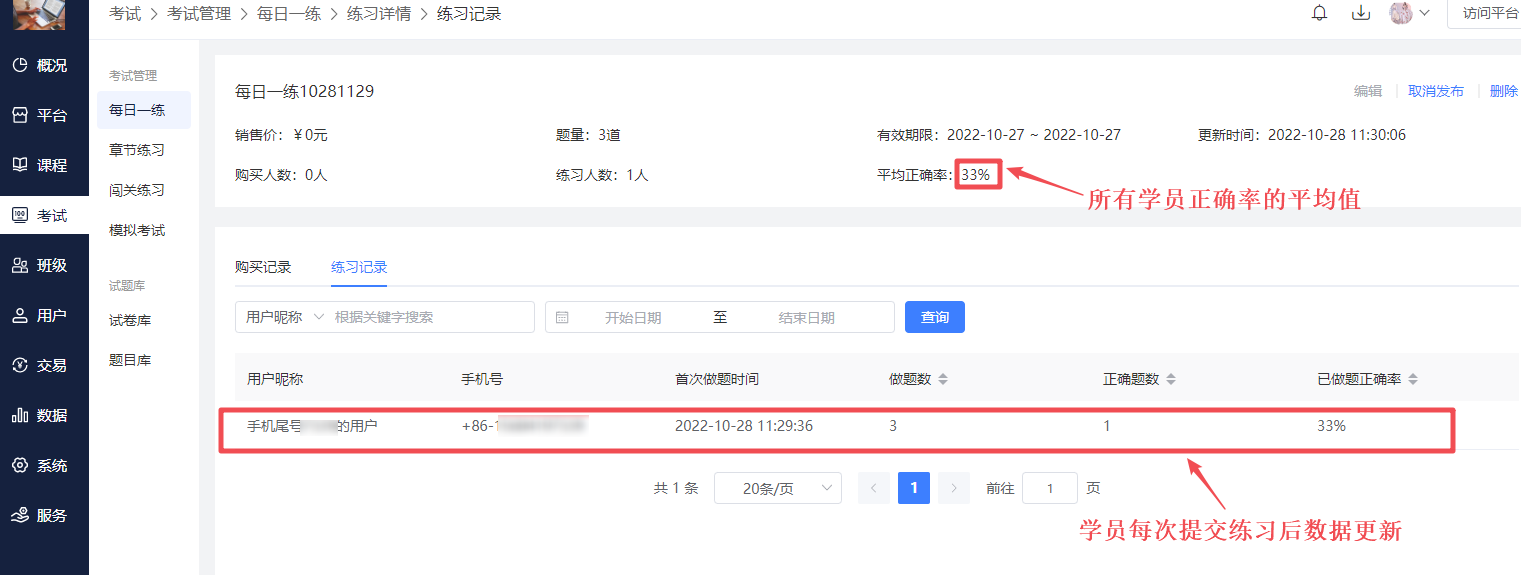Open notifications bell icon

click(1319, 13)
